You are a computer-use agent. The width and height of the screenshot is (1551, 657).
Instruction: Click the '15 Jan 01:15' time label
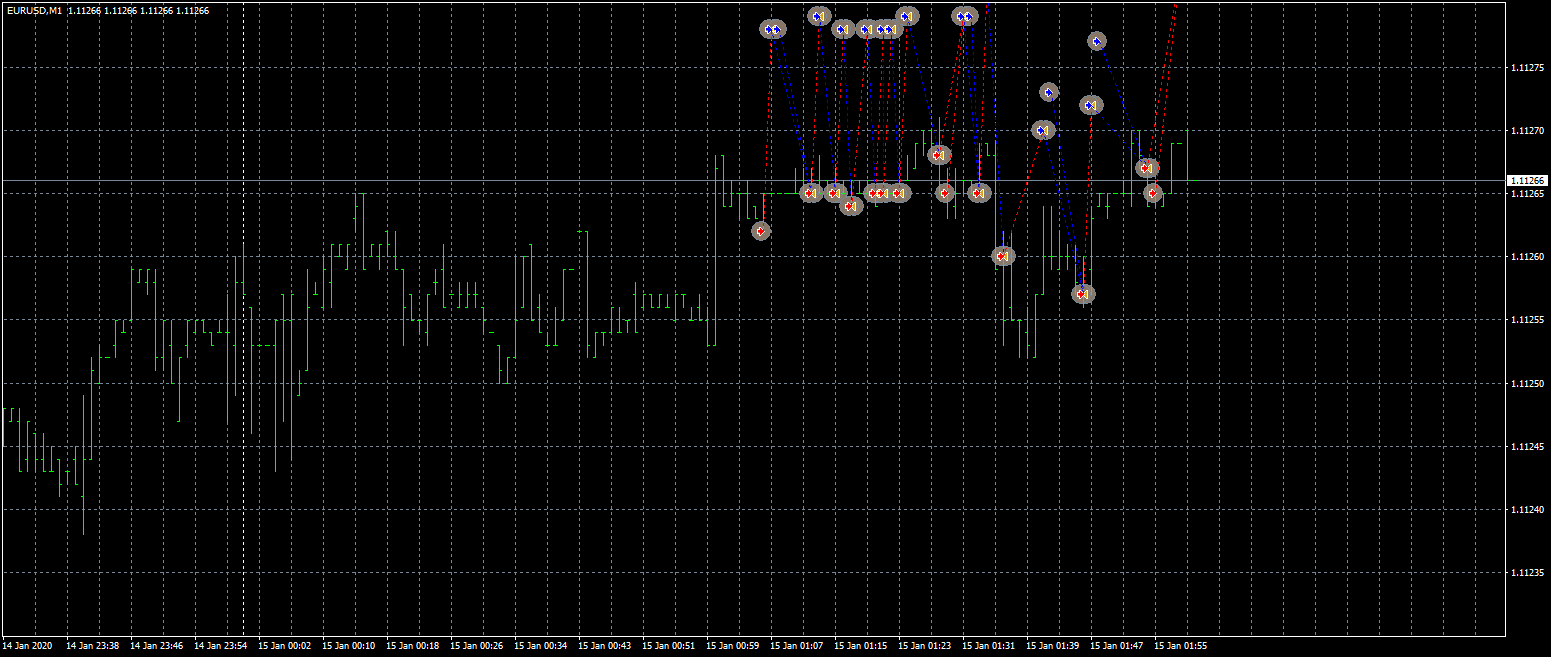click(861, 646)
